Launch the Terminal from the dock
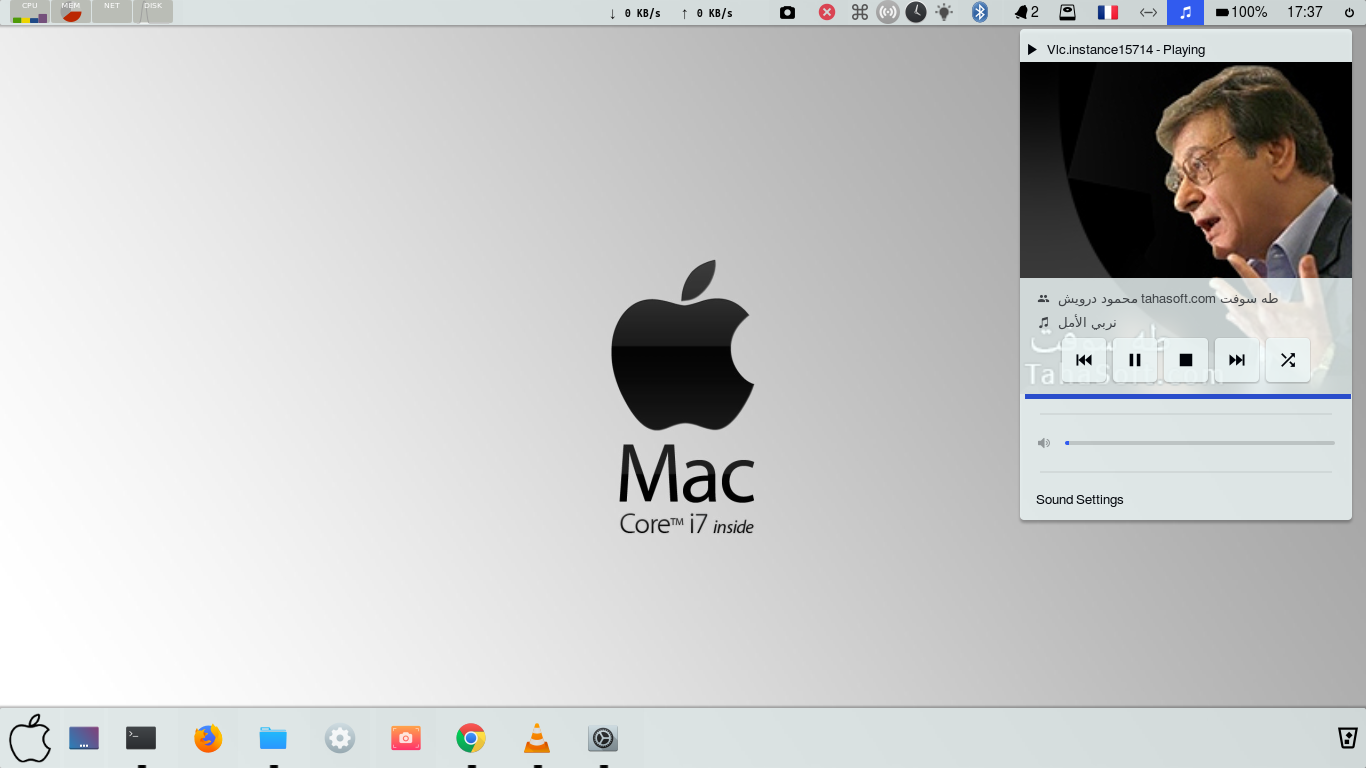 (x=141, y=738)
